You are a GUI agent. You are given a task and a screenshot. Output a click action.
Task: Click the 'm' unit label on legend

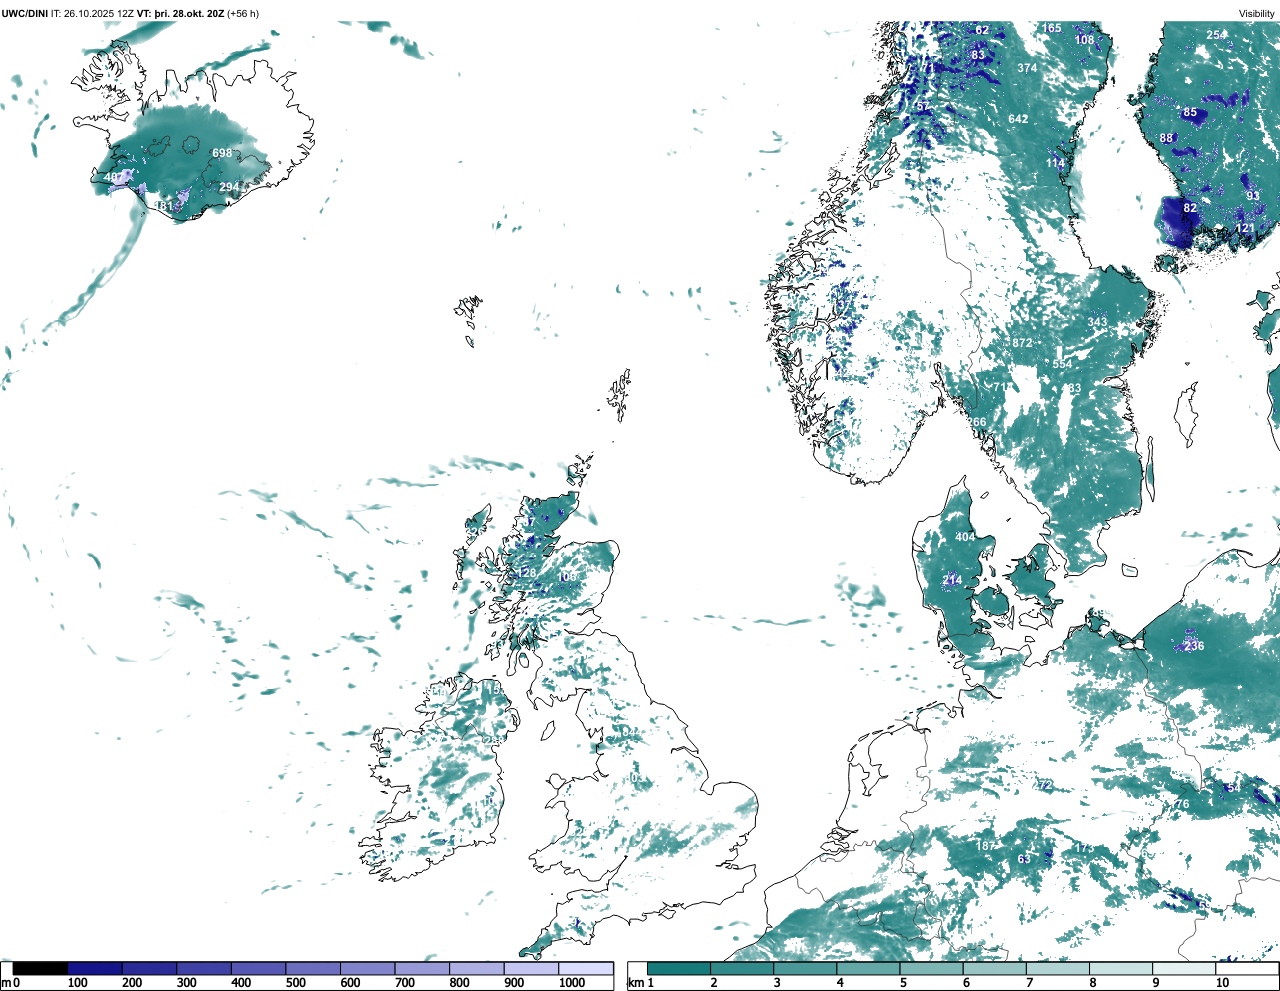(6, 983)
